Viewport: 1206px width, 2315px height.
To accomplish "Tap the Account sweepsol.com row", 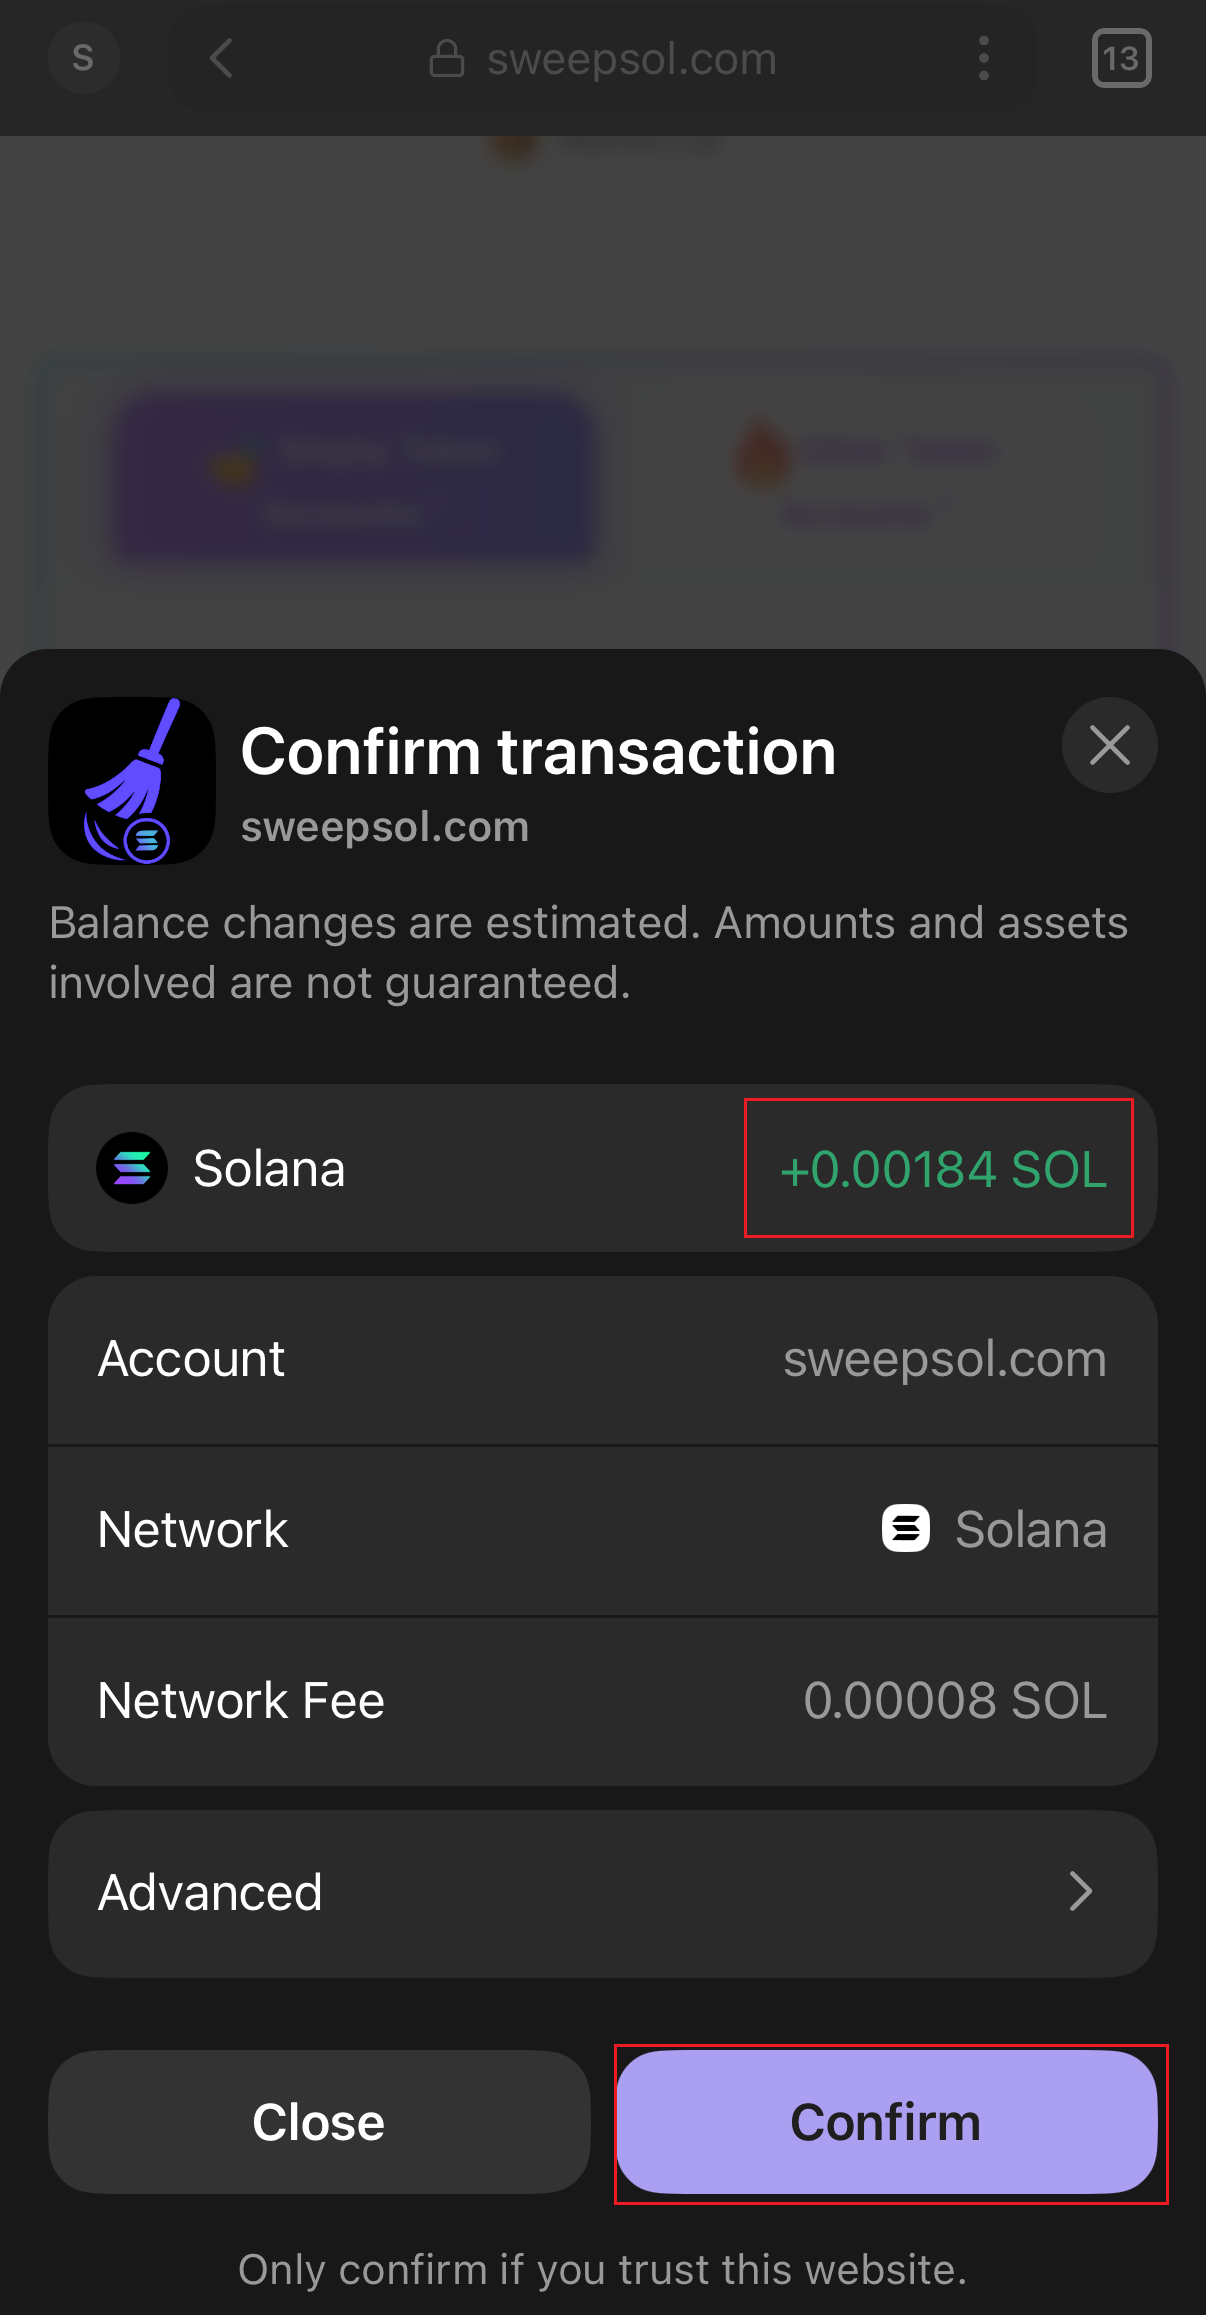I will [x=603, y=1360].
